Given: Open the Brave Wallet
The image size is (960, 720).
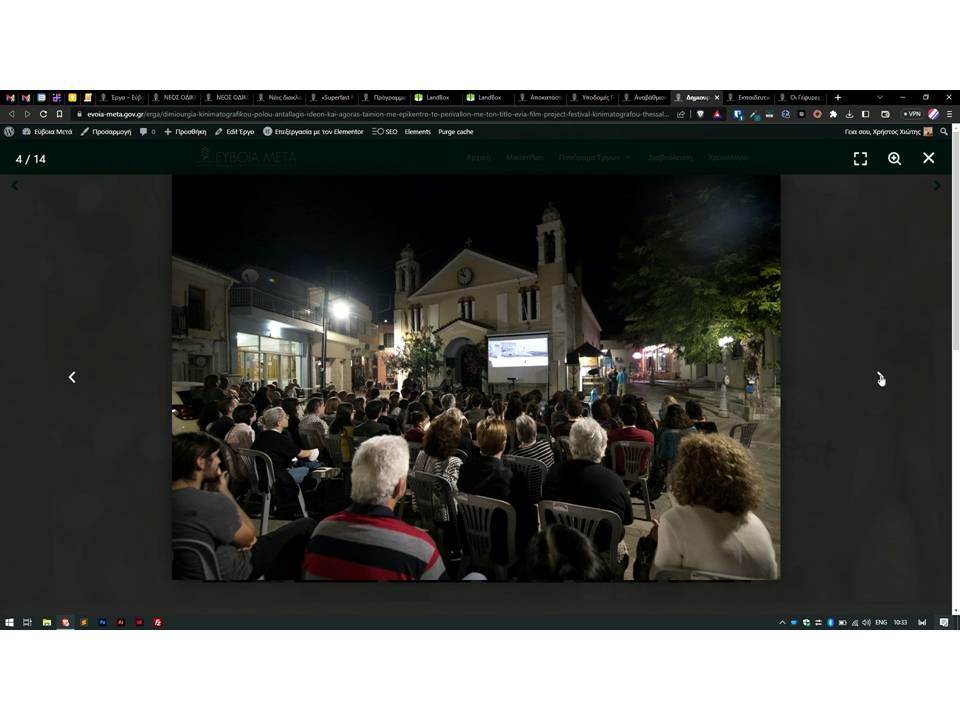Looking at the screenshot, I should tap(885, 114).
